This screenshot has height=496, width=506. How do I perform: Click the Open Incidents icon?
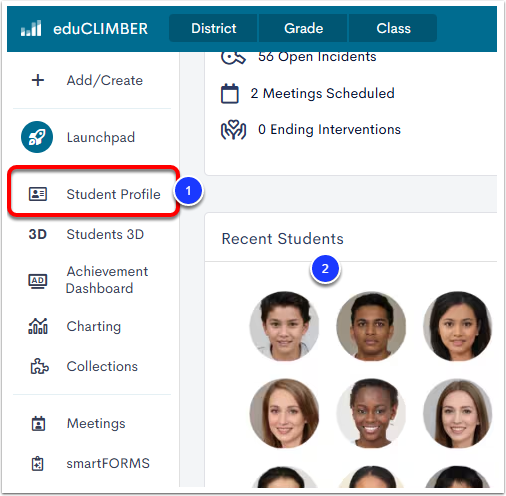click(x=233, y=58)
